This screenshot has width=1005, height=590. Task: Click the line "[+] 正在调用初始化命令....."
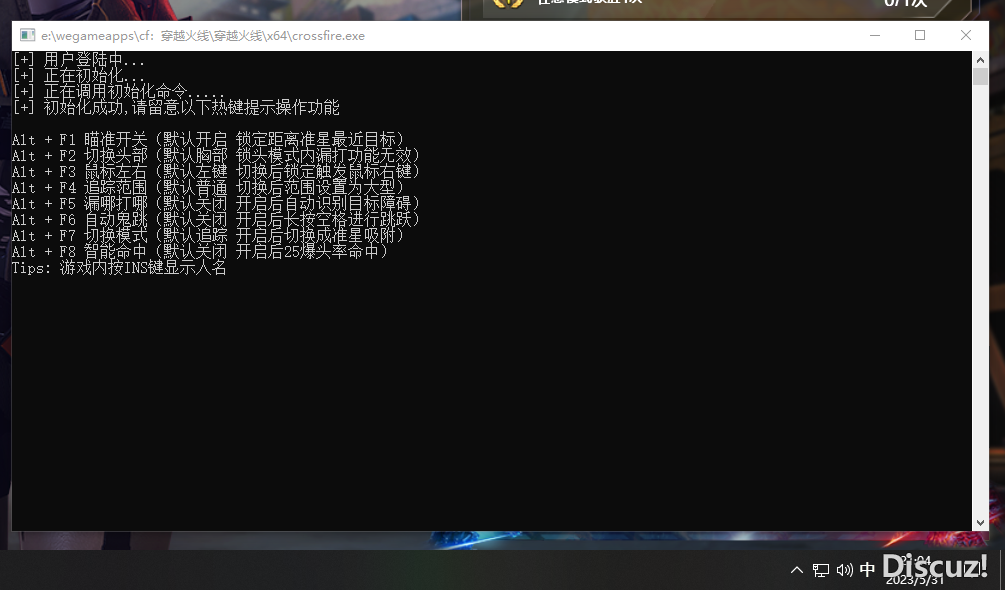[x=119, y=92]
